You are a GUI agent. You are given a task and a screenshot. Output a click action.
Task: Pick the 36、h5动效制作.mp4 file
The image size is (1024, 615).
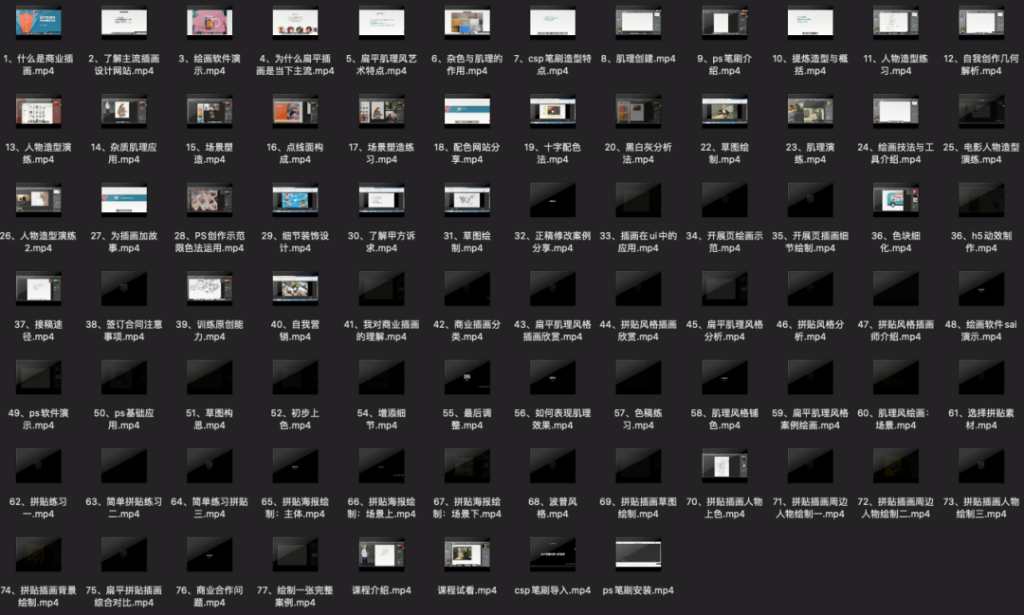(x=981, y=198)
